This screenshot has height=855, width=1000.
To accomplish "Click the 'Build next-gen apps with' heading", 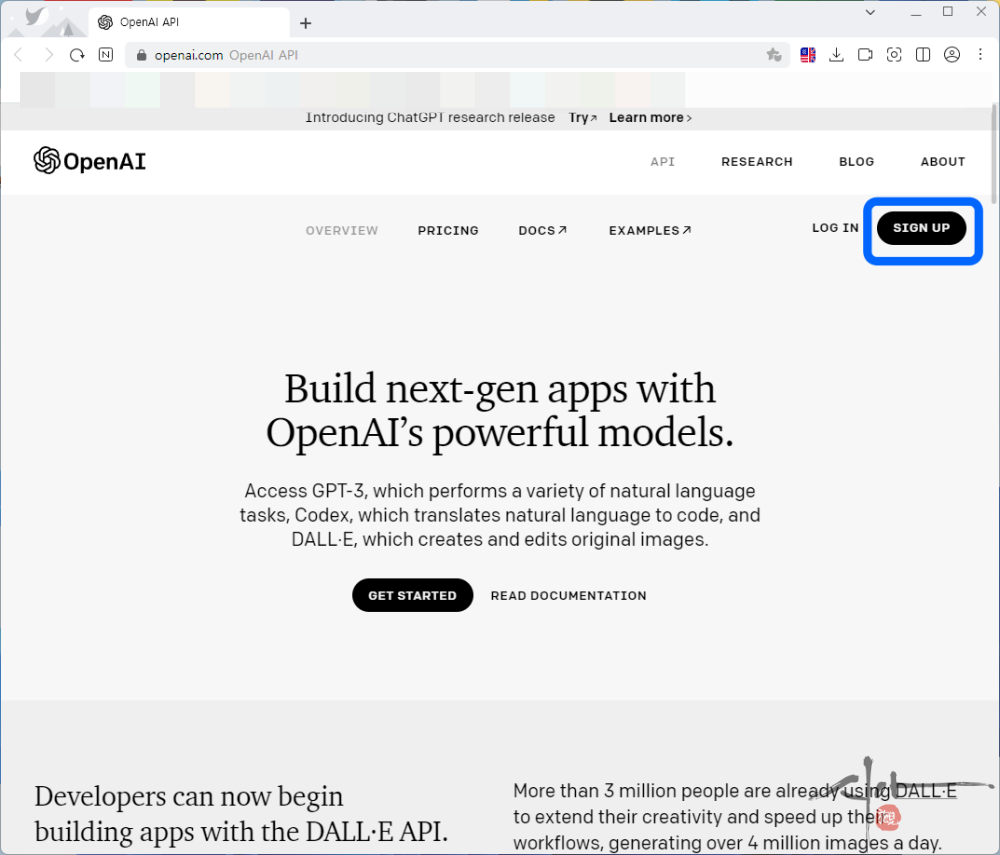I will pos(500,388).
